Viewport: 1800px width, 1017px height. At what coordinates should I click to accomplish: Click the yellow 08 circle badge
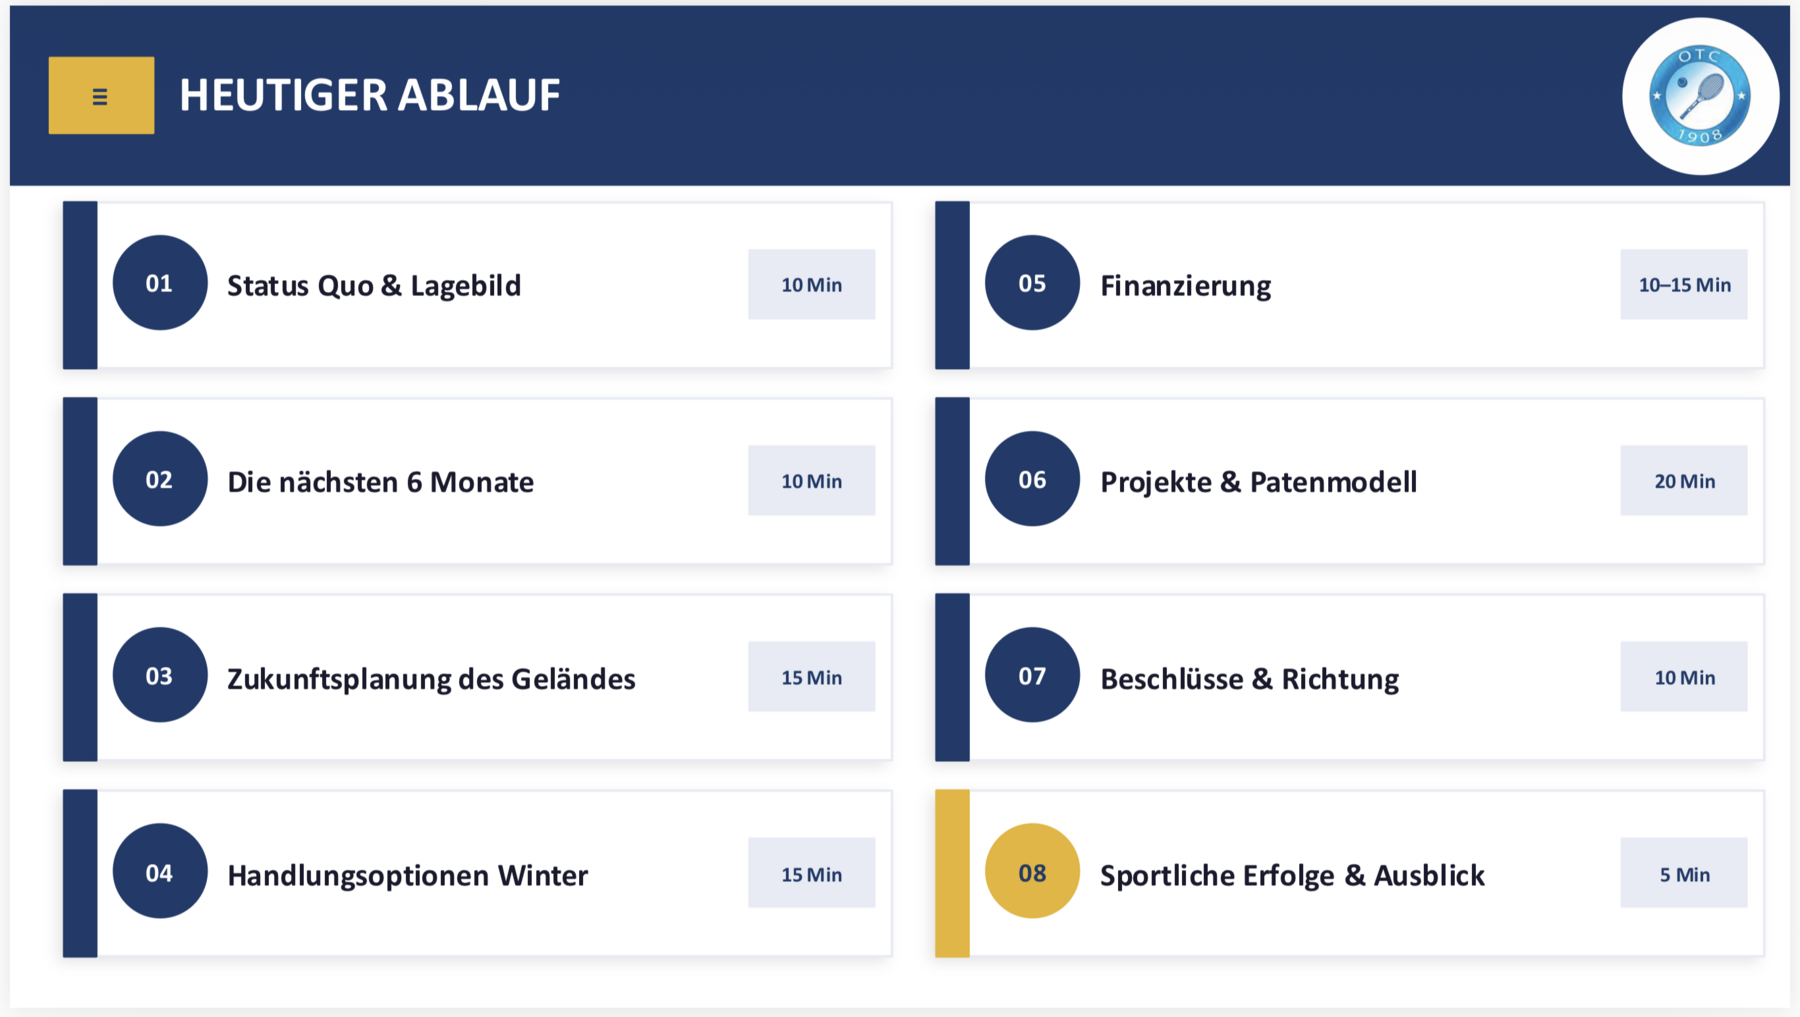[1032, 872]
